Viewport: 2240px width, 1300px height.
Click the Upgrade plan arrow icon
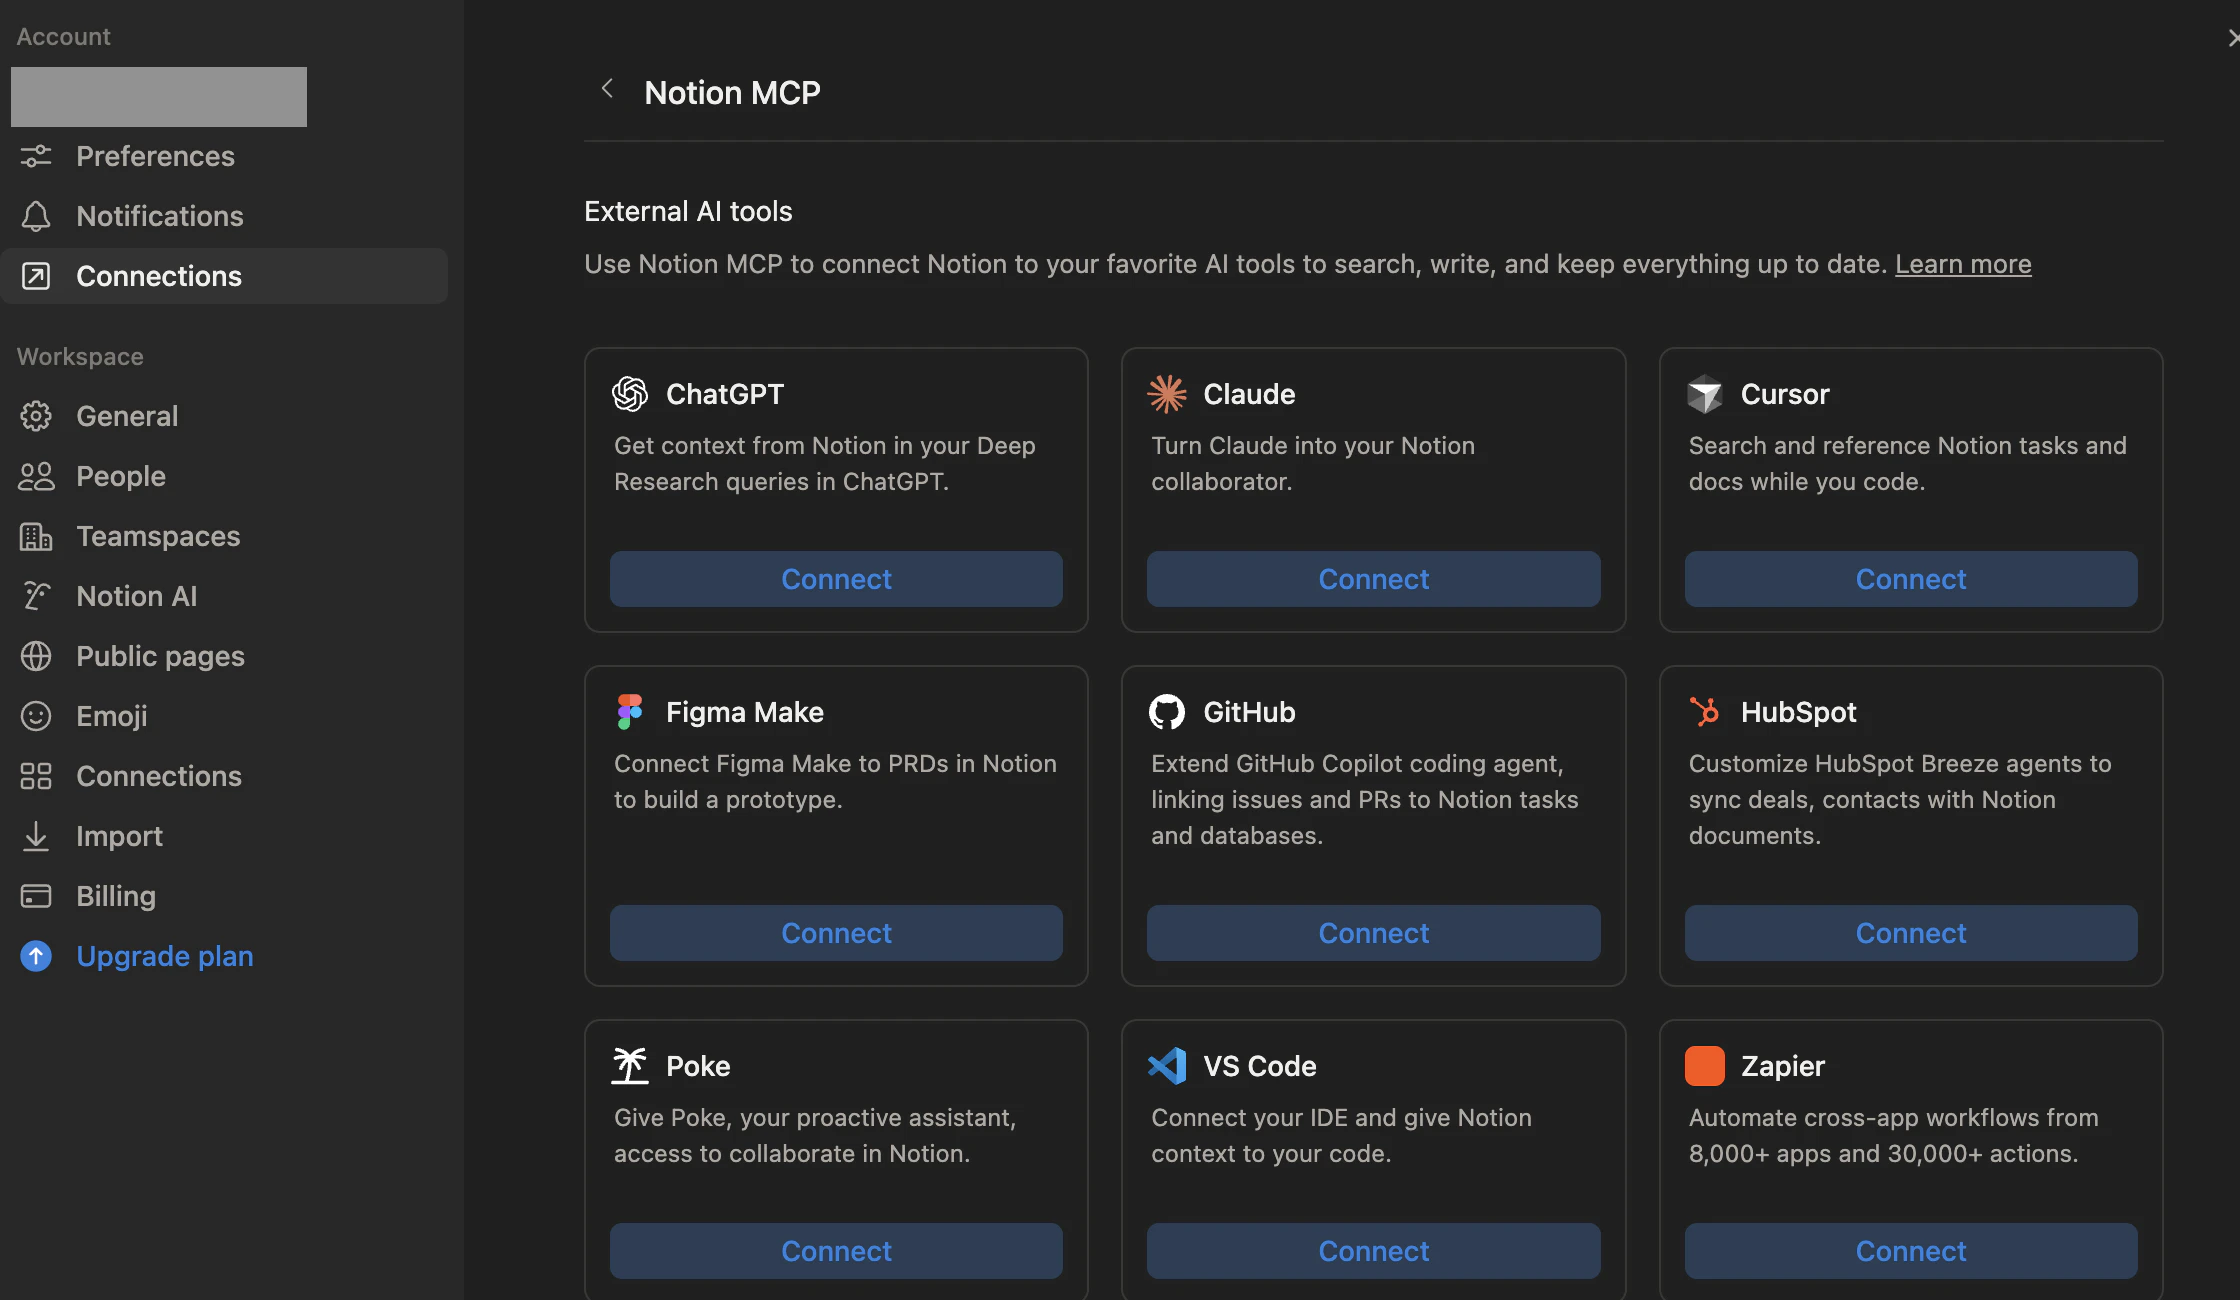click(x=36, y=956)
